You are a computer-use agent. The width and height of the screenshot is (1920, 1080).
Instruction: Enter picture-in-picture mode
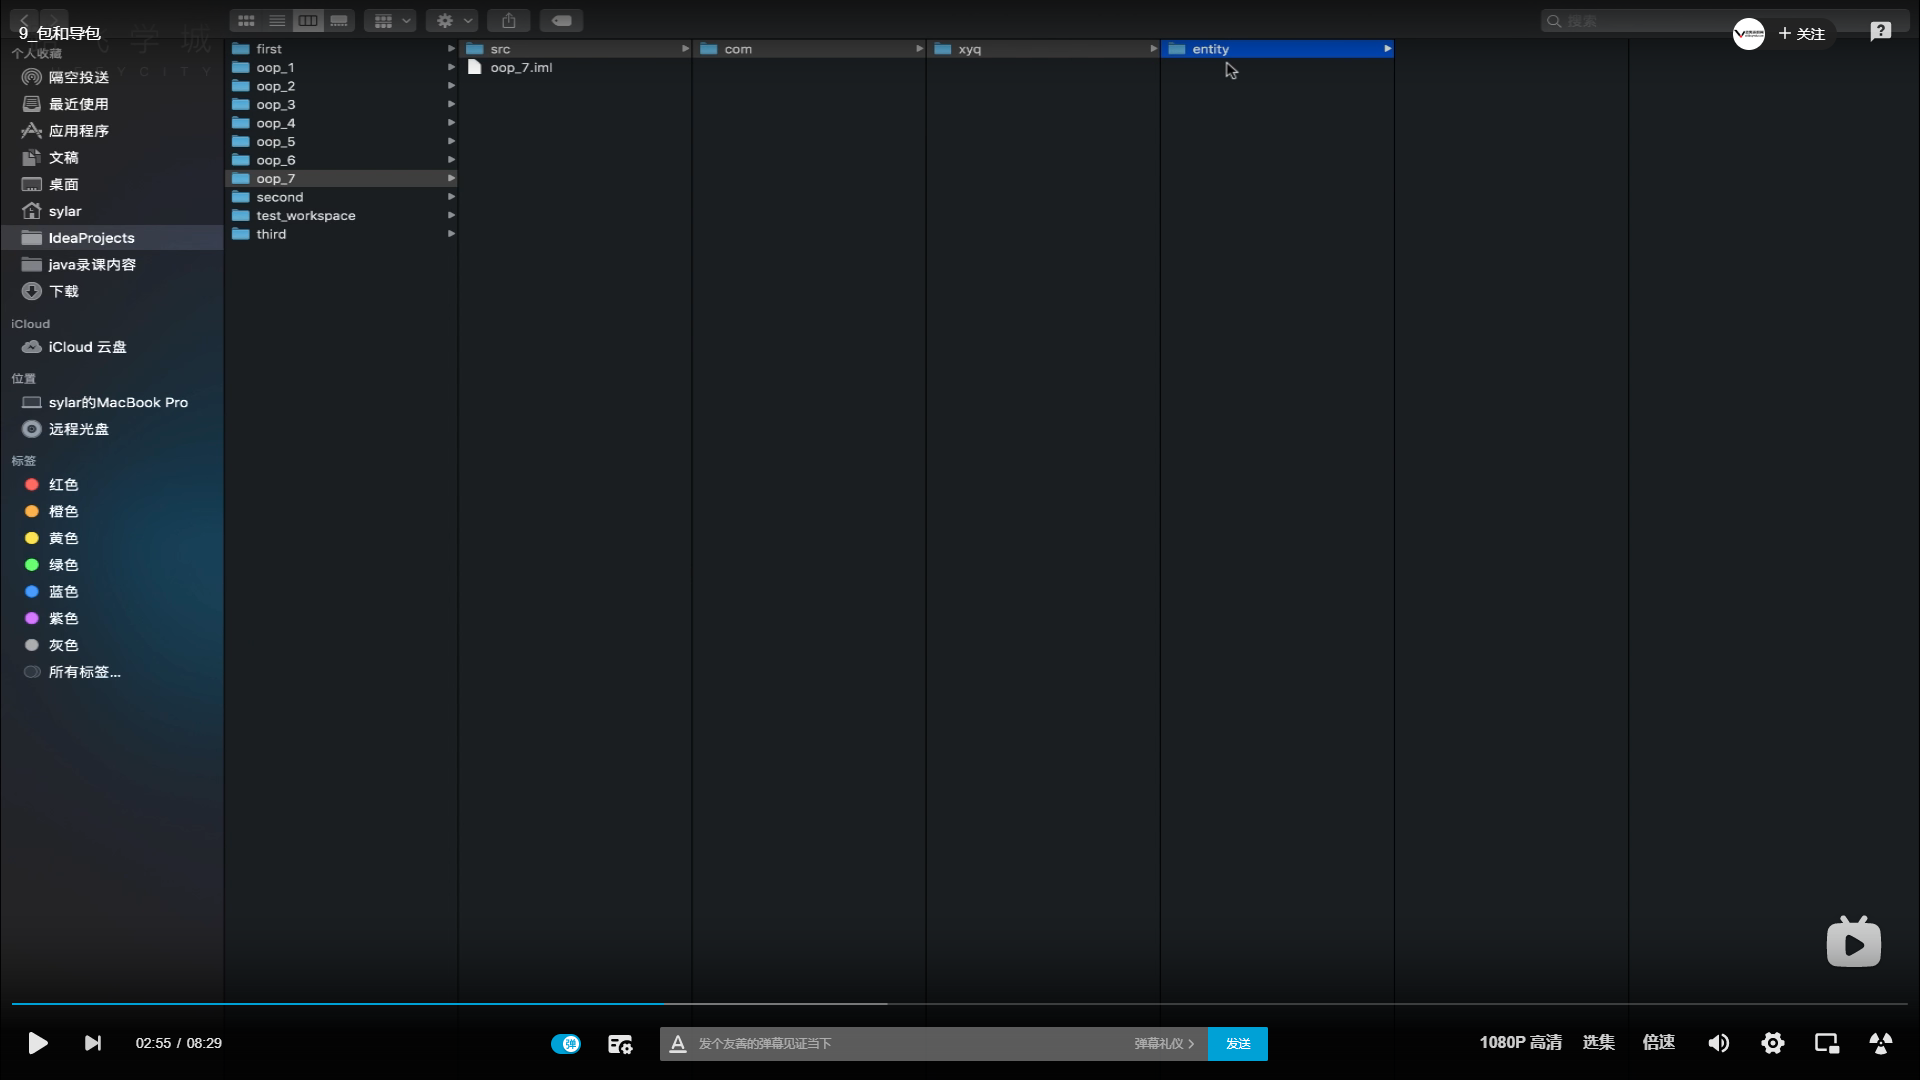1826,1043
